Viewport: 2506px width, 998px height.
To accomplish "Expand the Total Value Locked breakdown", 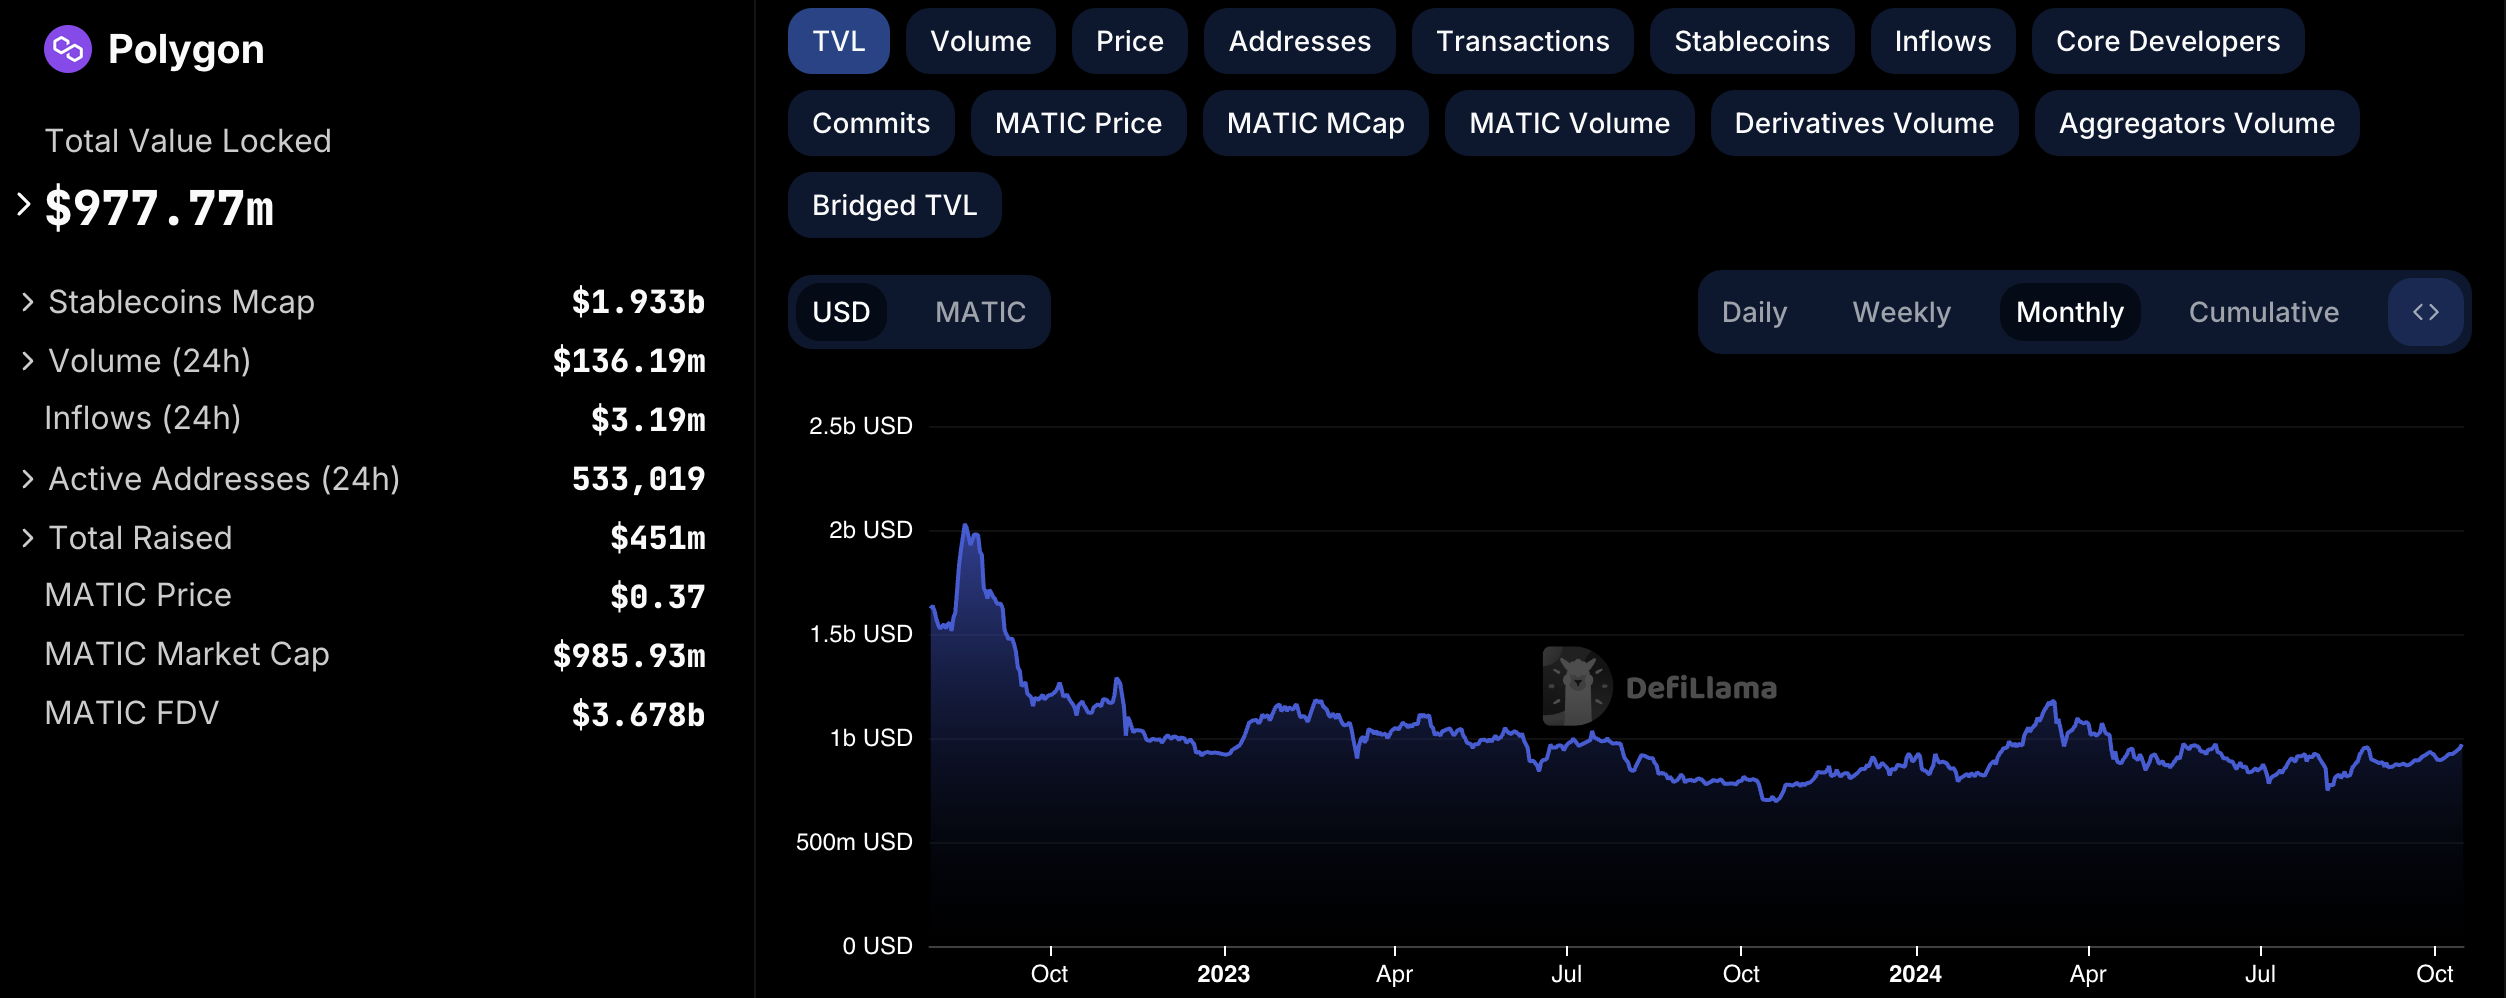I will click(25, 205).
